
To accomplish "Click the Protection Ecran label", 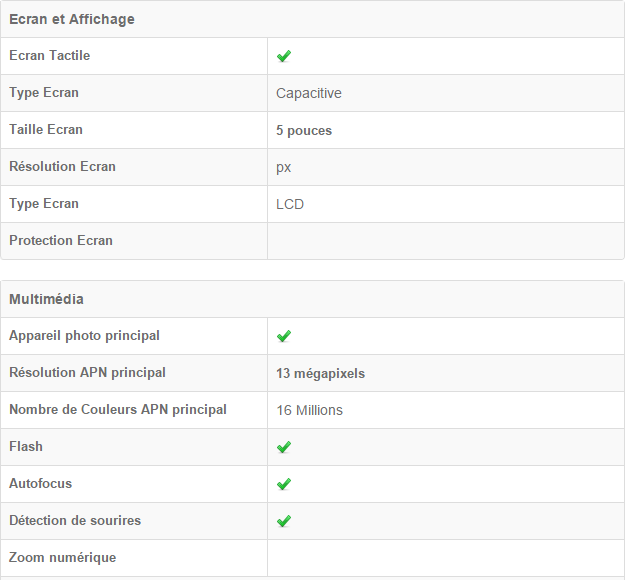I will (x=61, y=241).
